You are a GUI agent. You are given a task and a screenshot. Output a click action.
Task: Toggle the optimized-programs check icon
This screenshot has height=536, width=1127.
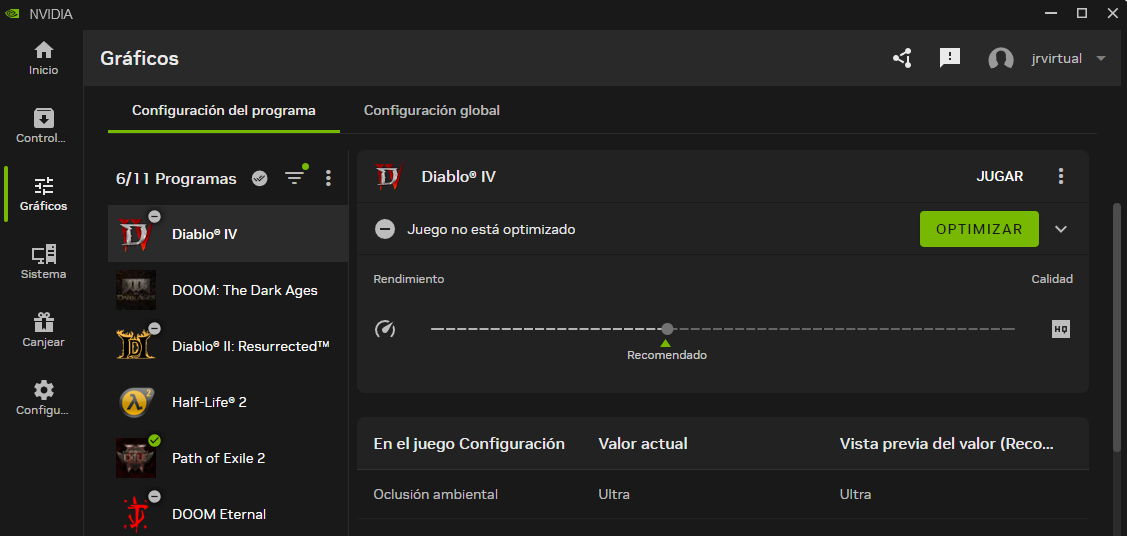point(260,178)
